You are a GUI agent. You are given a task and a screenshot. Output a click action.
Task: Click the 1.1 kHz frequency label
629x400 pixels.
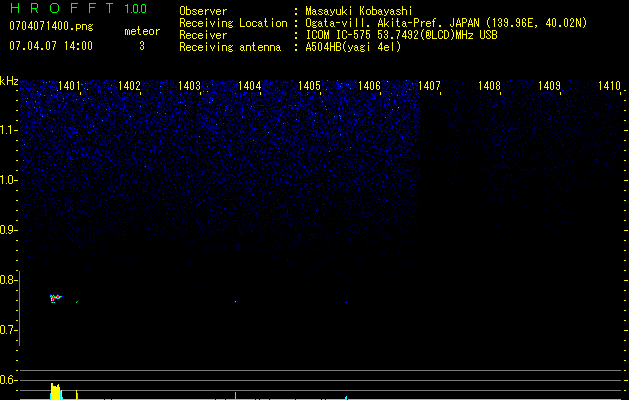pos(8,130)
